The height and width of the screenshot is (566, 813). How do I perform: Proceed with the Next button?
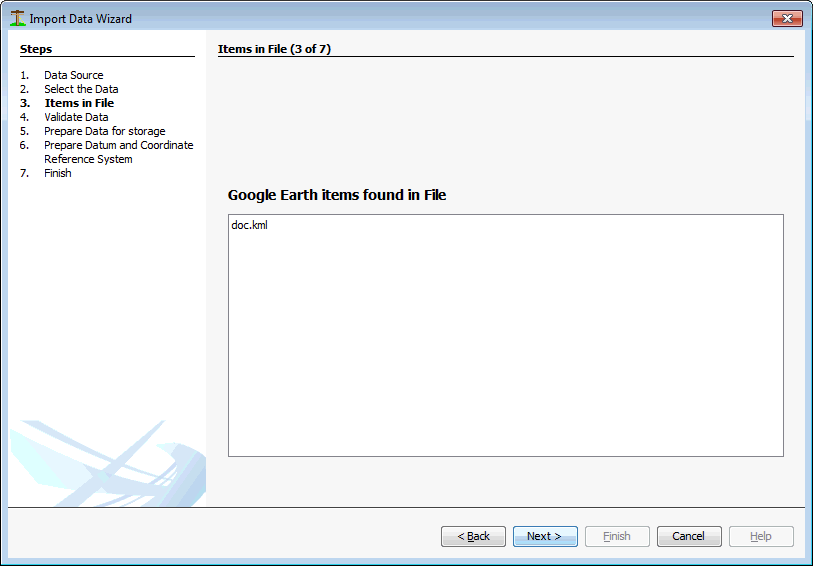pos(545,536)
